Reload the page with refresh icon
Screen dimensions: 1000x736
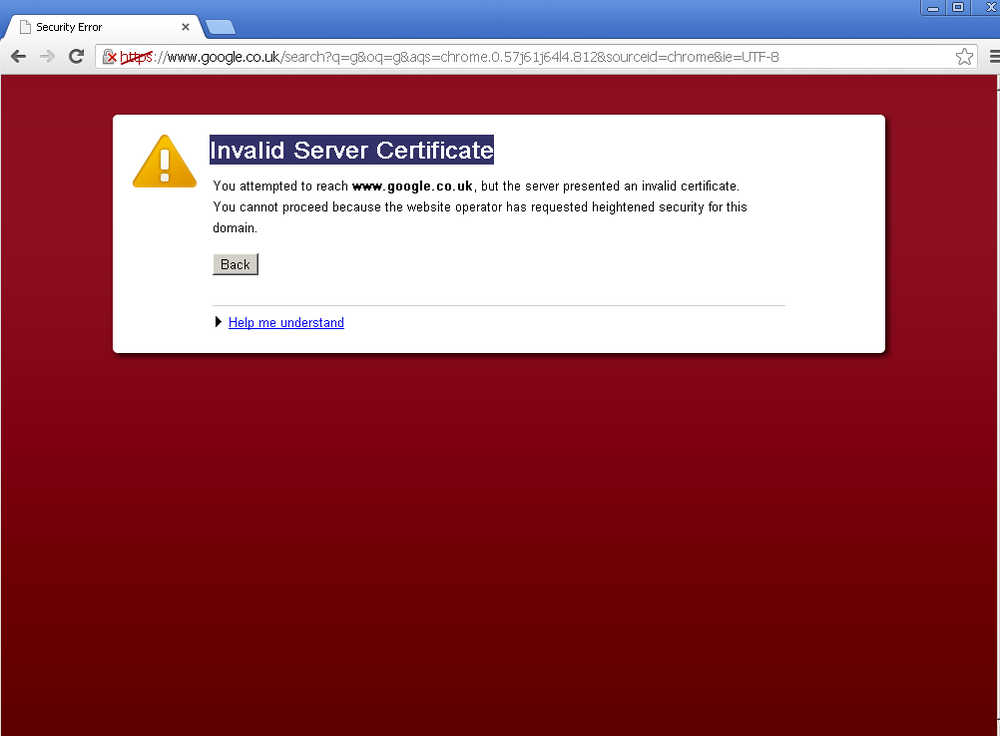click(x=77, y=57)
